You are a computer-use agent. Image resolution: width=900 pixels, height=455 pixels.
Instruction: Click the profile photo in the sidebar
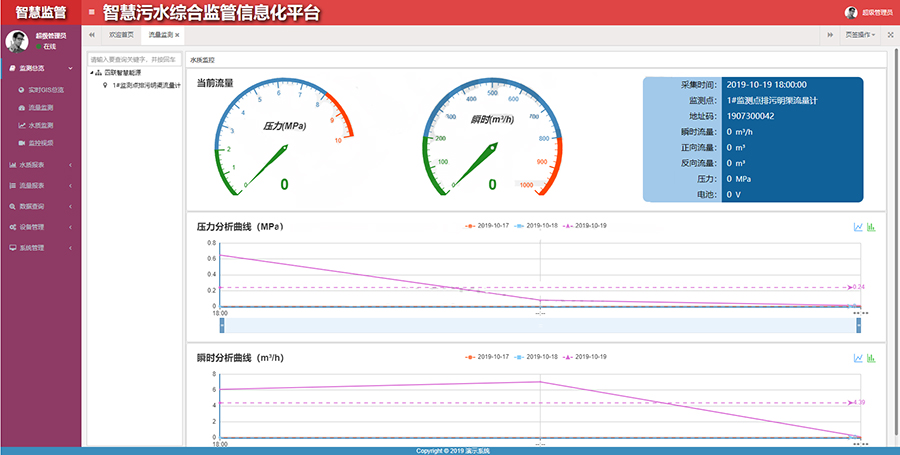coord(17,41)
